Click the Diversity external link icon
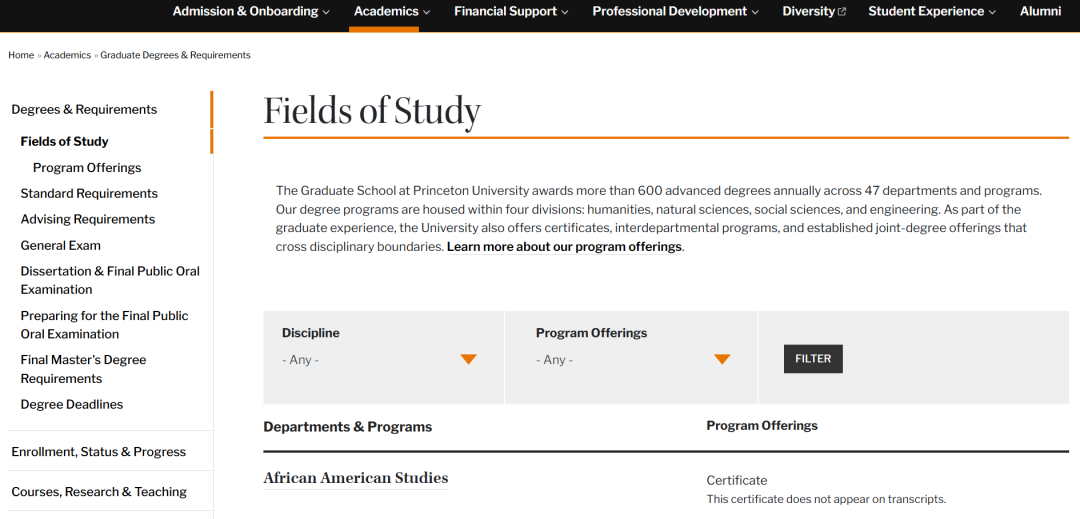The width and height of the screenshot is (1080, 519). point(841,12)
